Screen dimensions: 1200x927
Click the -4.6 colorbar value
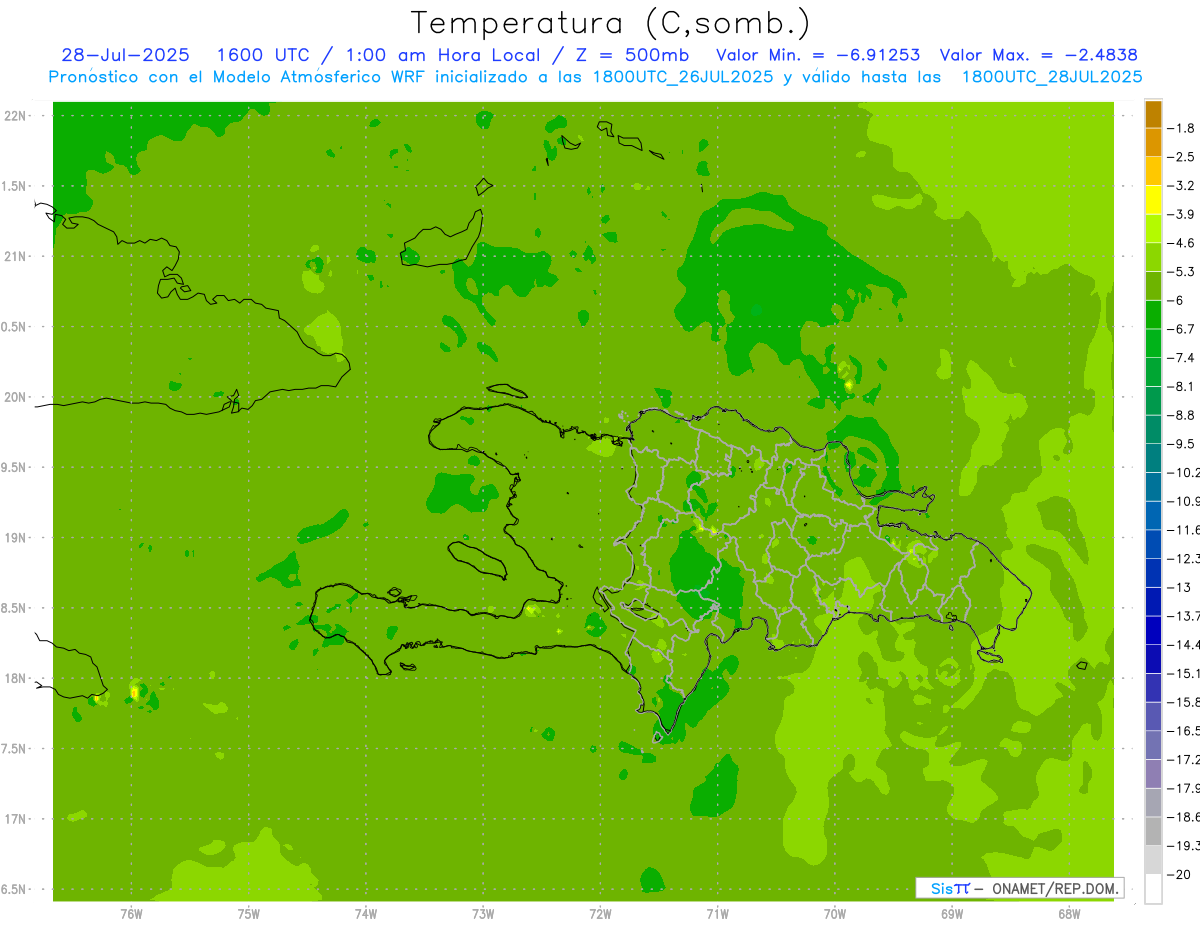coord(1181,243)
